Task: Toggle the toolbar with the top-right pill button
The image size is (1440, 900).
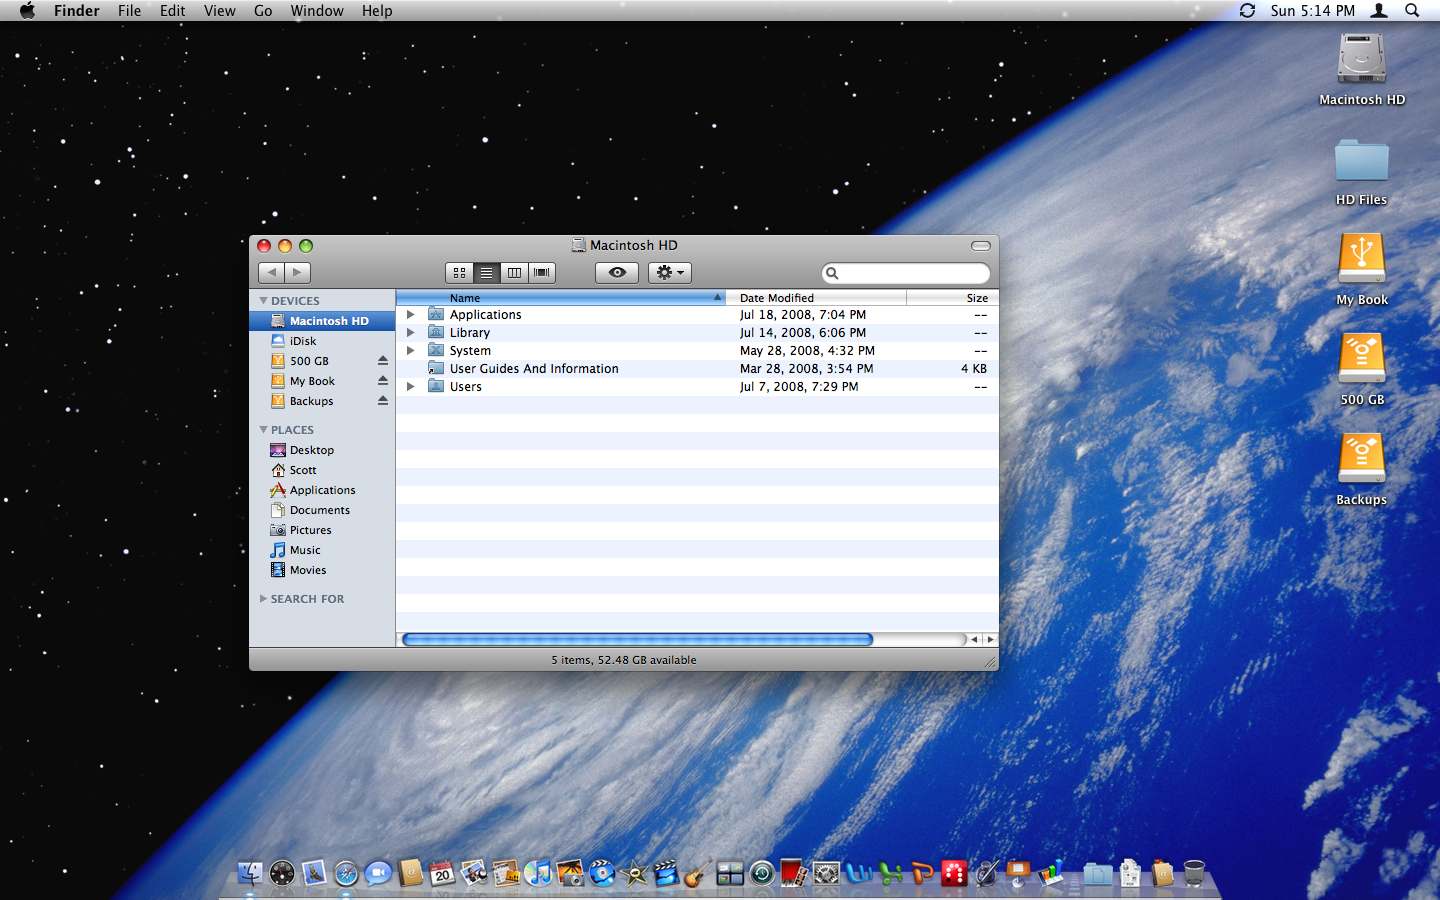Action: [x=980, y=246]
